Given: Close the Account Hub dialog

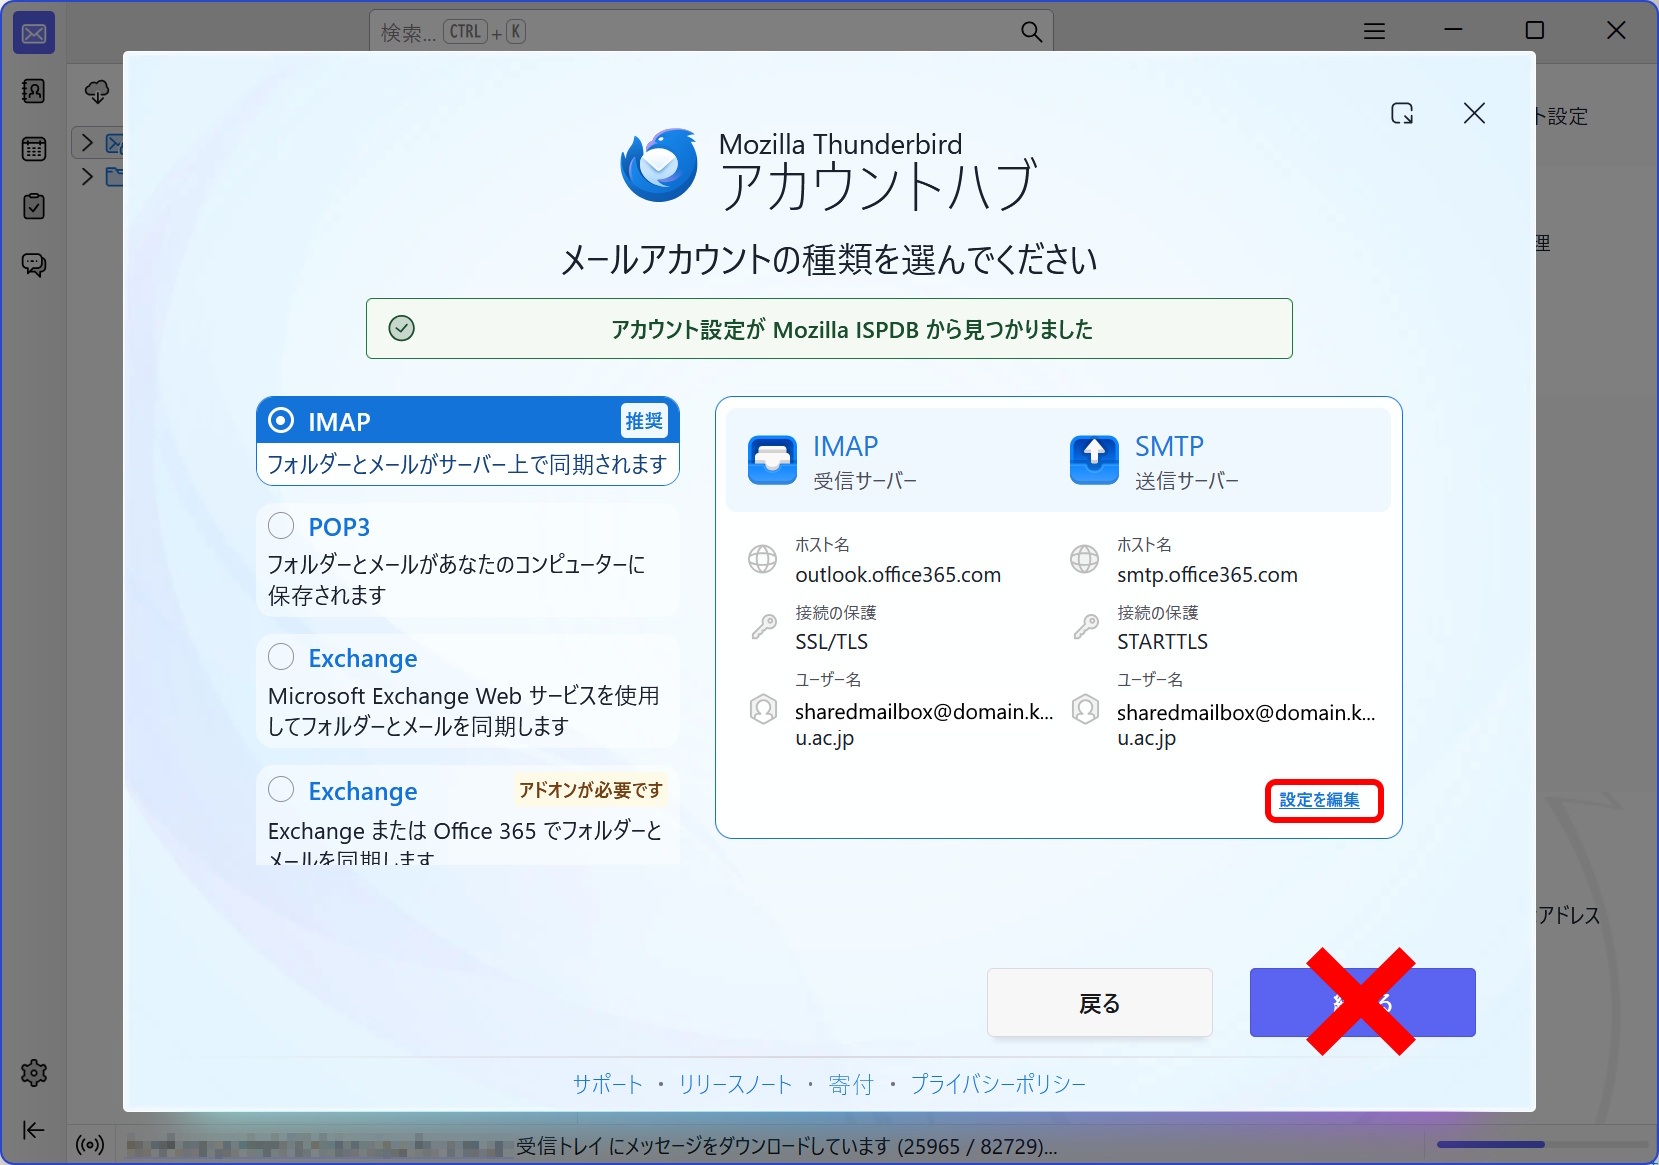Looking at the screenshot, I should [1474, 113].
